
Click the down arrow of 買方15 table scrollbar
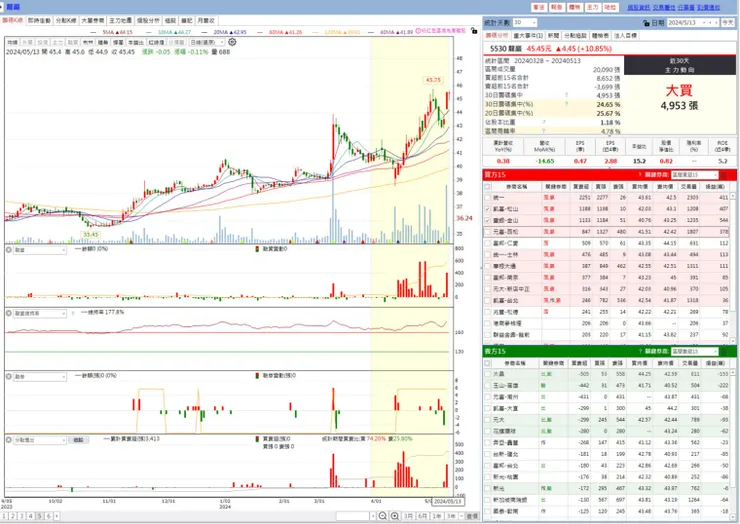tap(732, 340)
